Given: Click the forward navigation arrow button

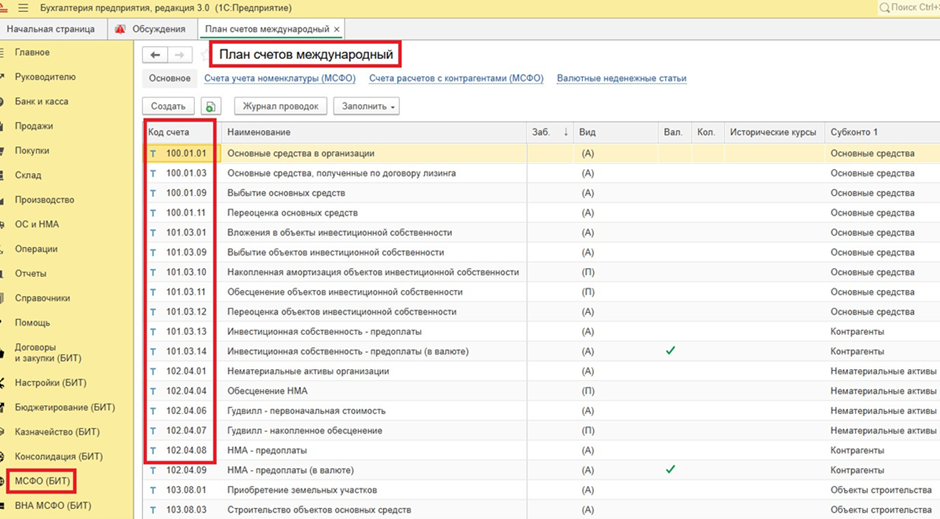Looking at the screenshot, I should click(x=179, y=55).
